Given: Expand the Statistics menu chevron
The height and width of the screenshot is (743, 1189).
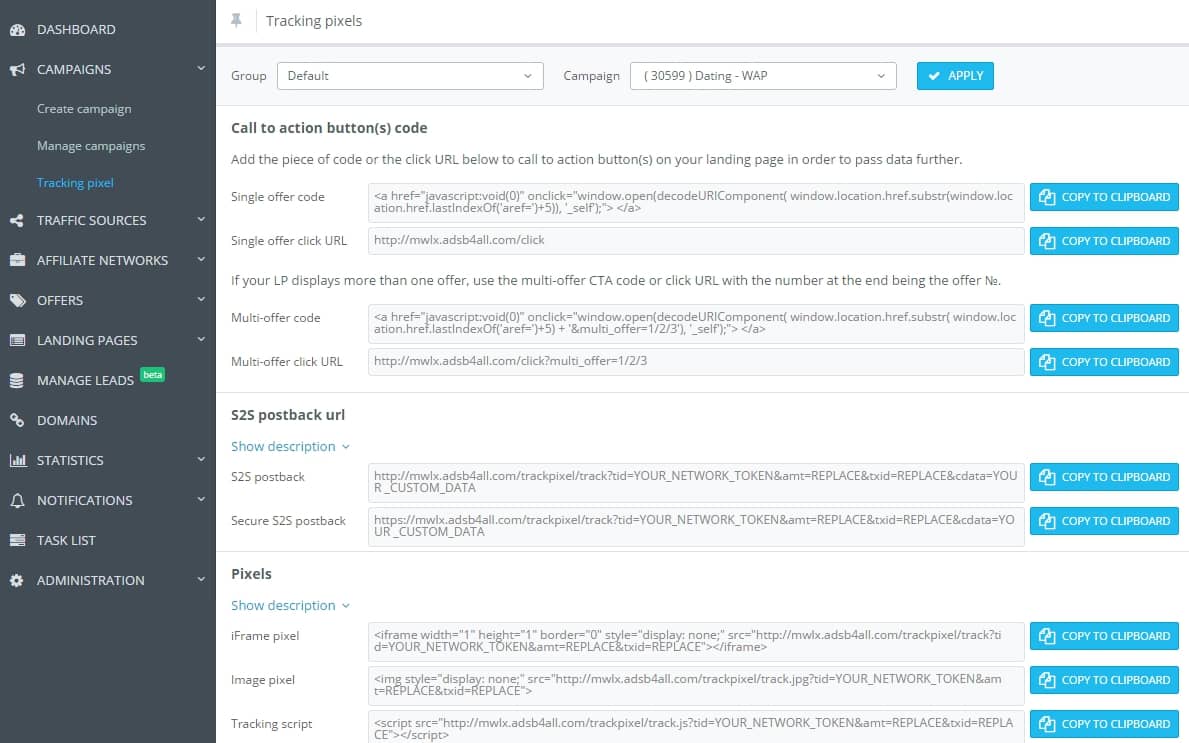Looking at the screenshot, I should (x=201, y=459).
